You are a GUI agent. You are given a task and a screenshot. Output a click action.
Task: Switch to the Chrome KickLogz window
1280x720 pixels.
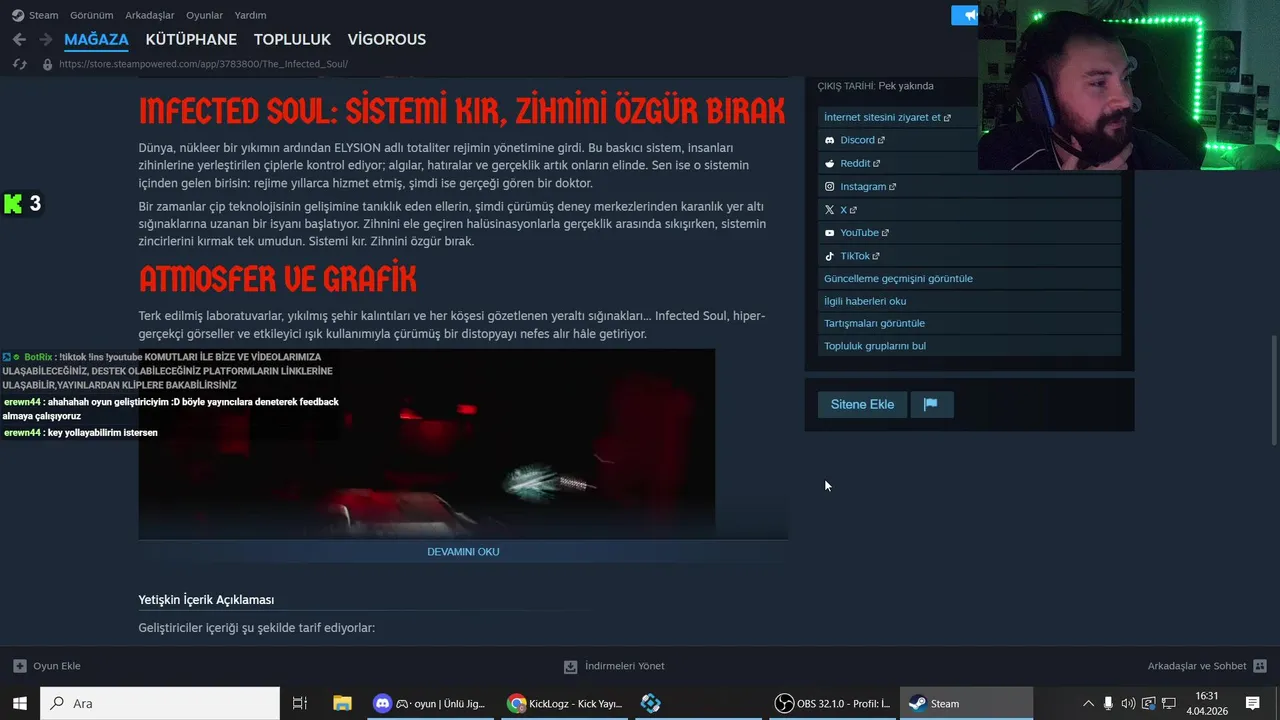click(564, 703)
